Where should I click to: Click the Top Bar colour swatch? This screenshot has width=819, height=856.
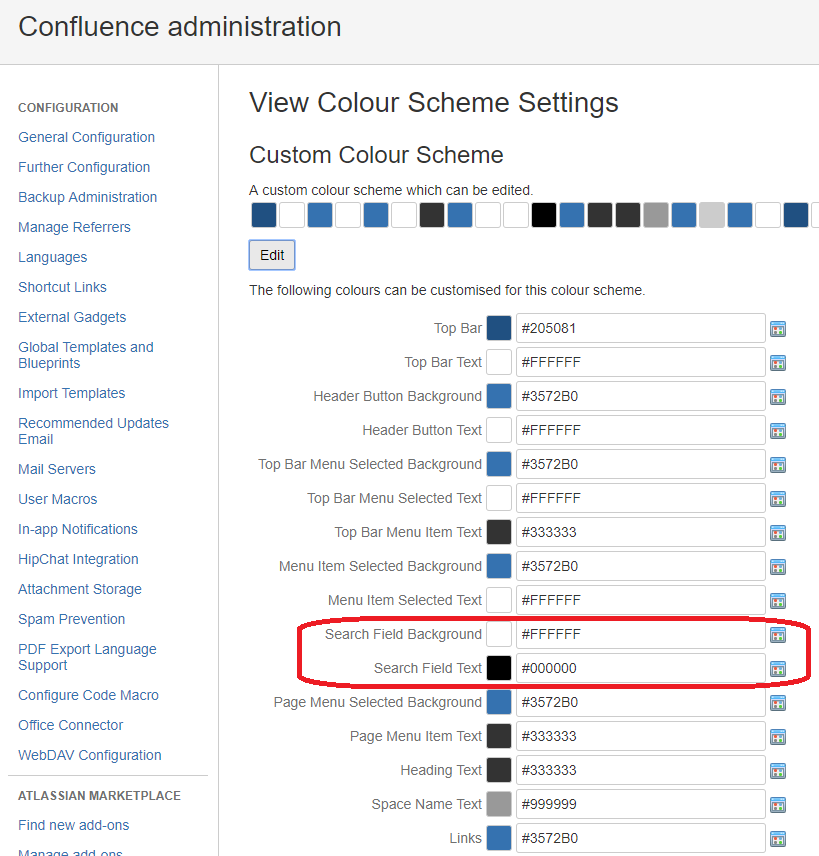(498, 328)
